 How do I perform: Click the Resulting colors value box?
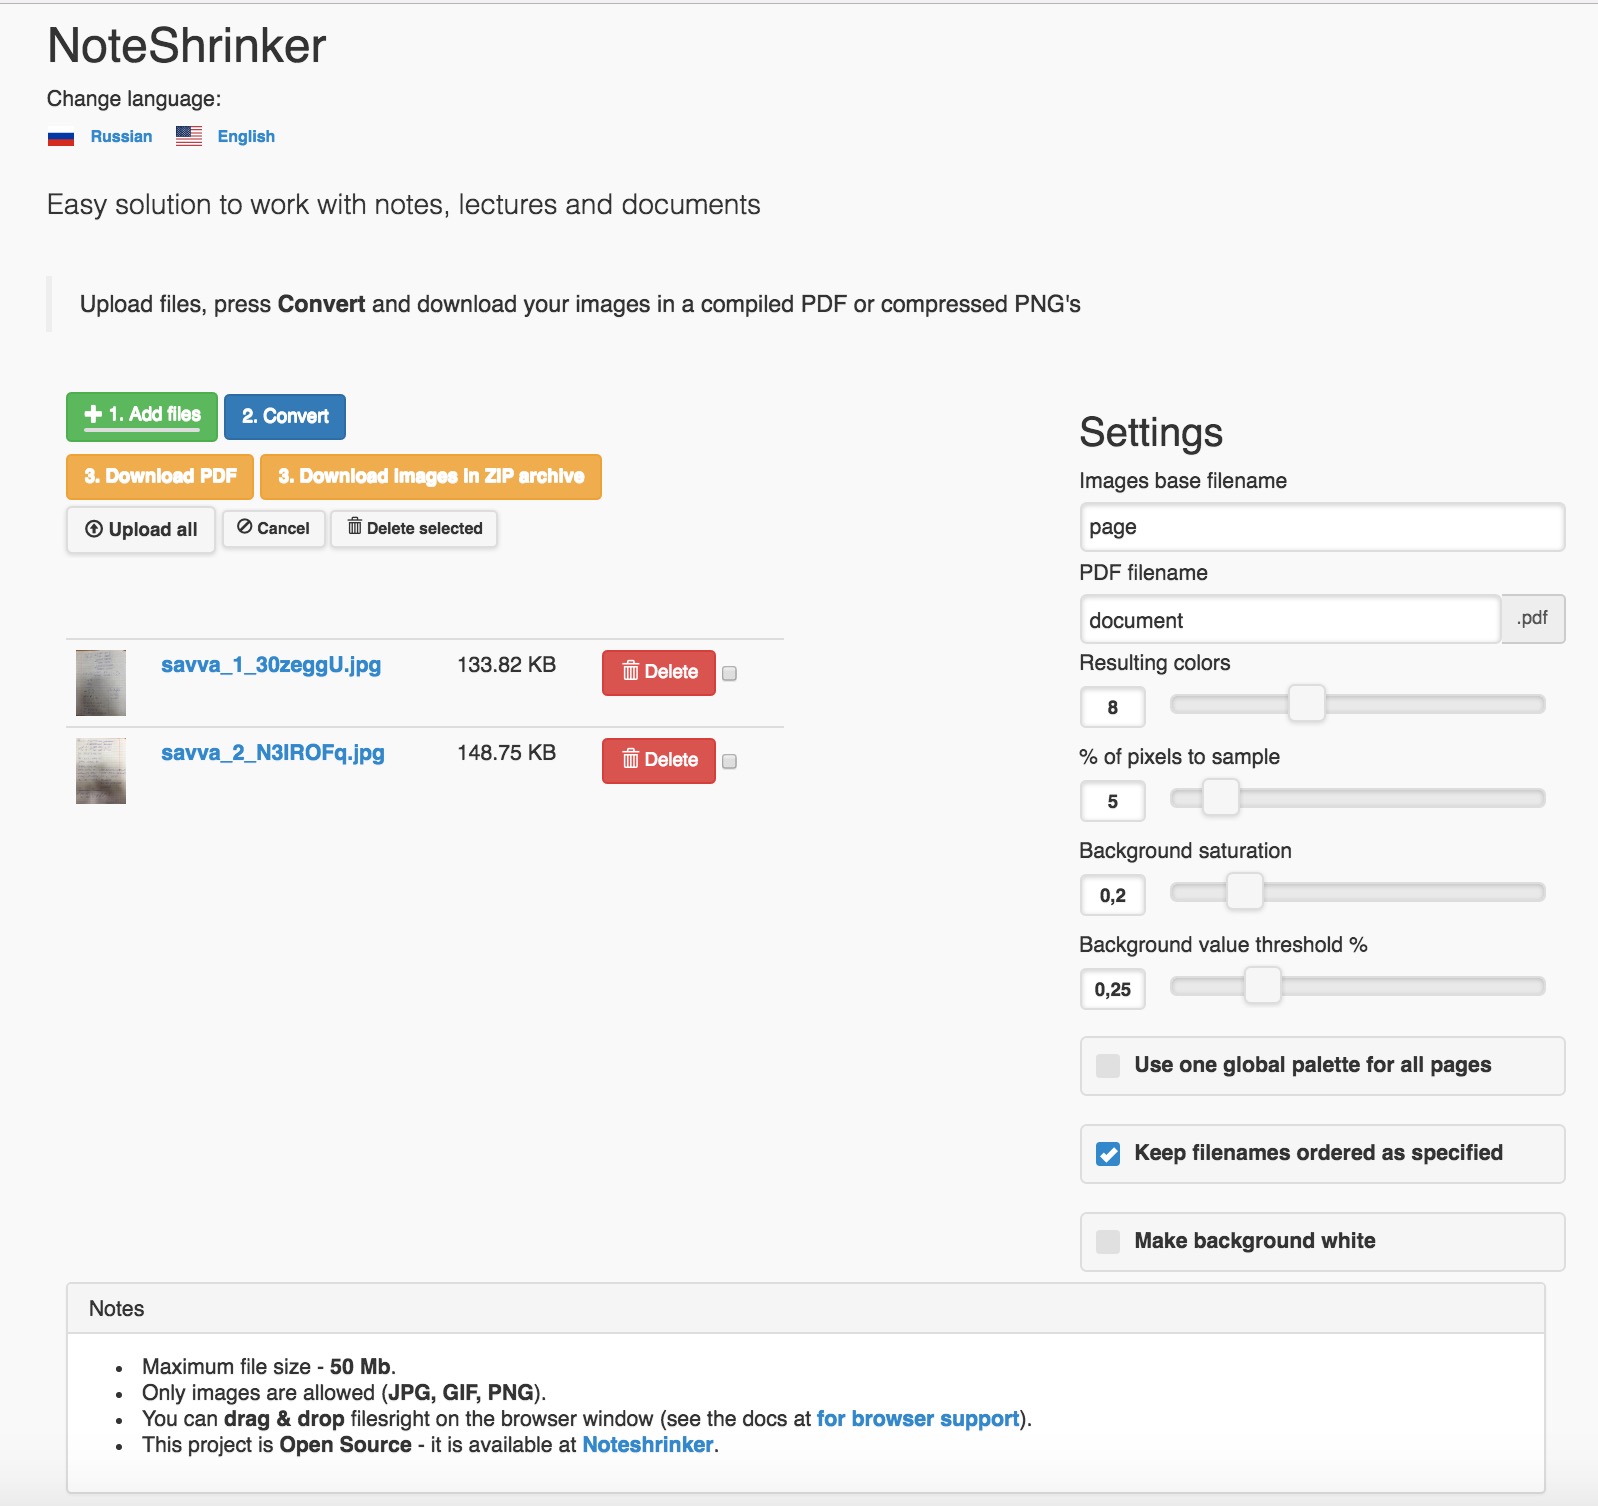click(x=1112, y=708)
